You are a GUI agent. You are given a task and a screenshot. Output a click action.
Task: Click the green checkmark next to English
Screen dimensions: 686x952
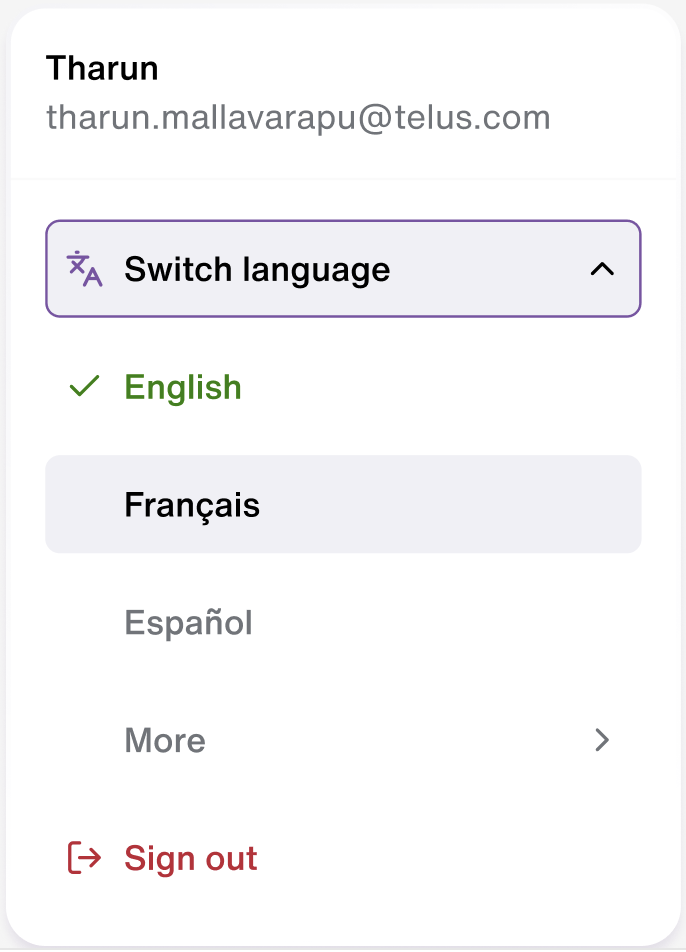[x=84, y=386]
